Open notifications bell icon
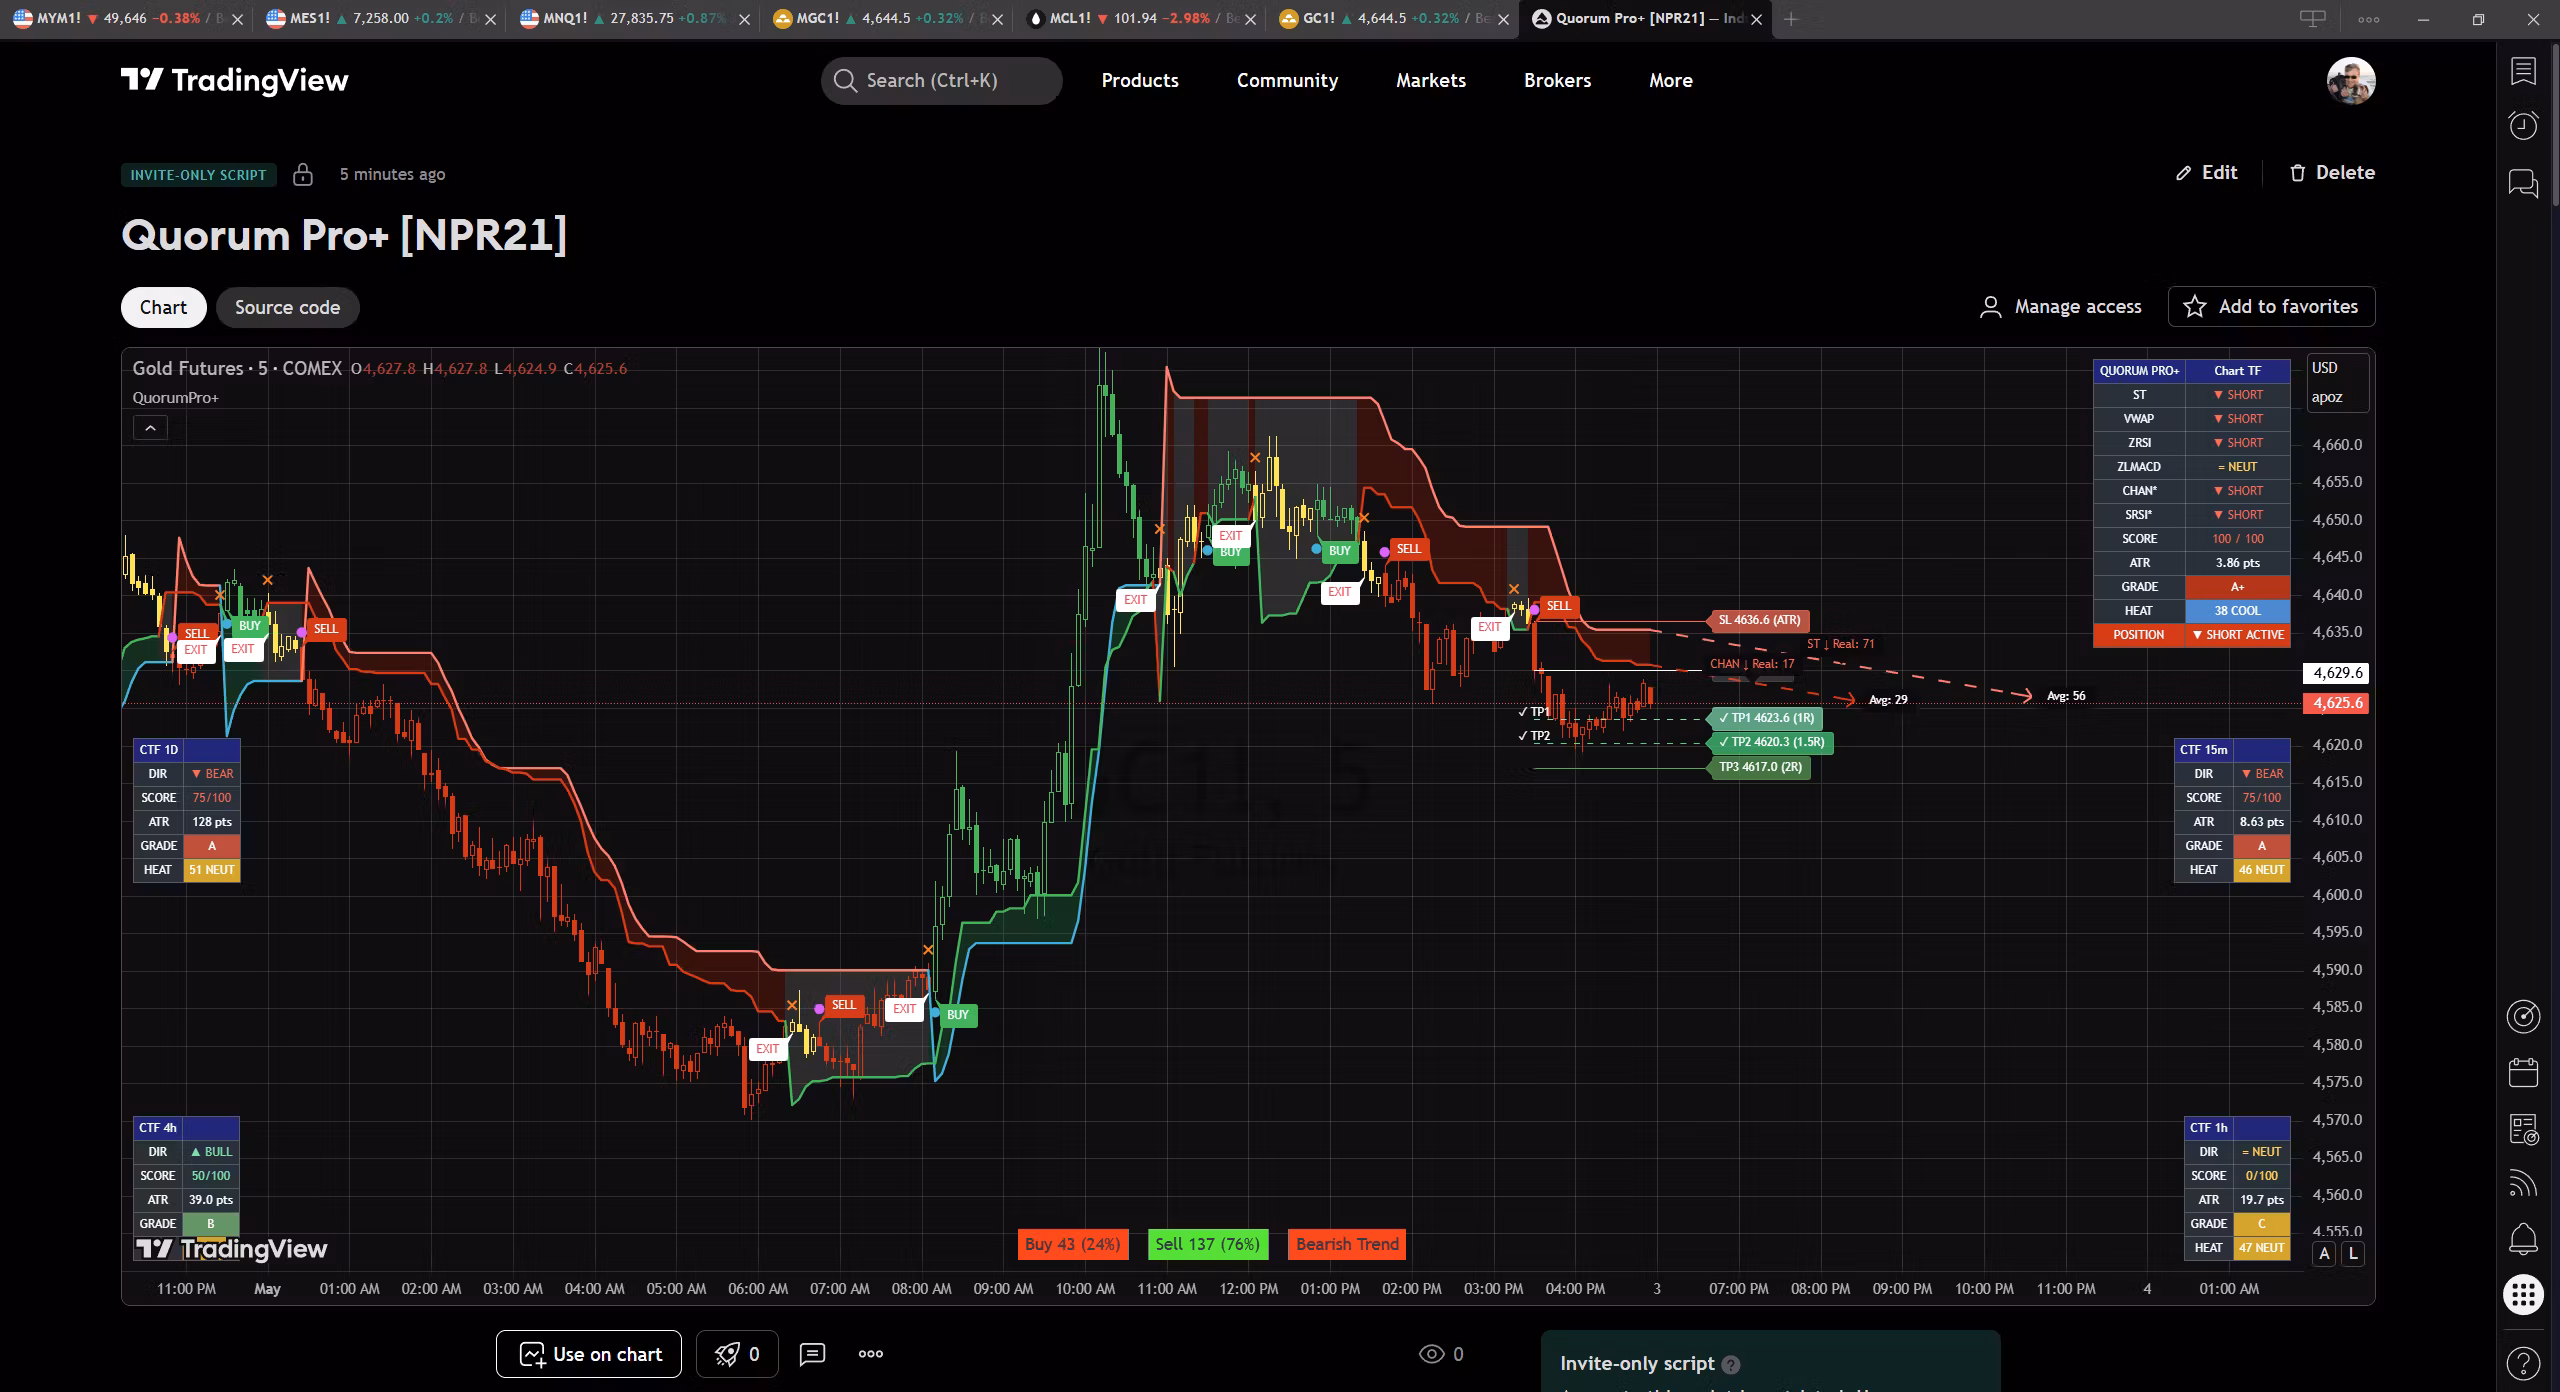 tap(2523, 1239)
